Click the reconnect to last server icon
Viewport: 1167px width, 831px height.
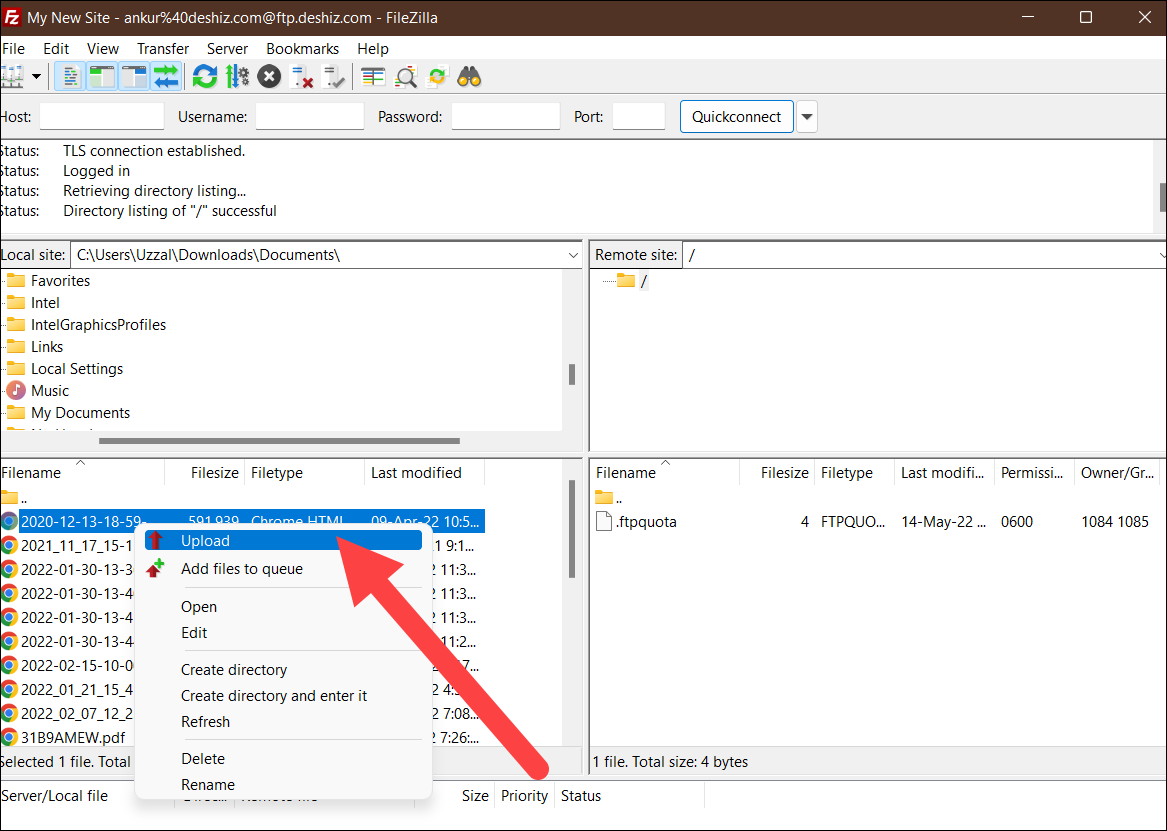333,77
